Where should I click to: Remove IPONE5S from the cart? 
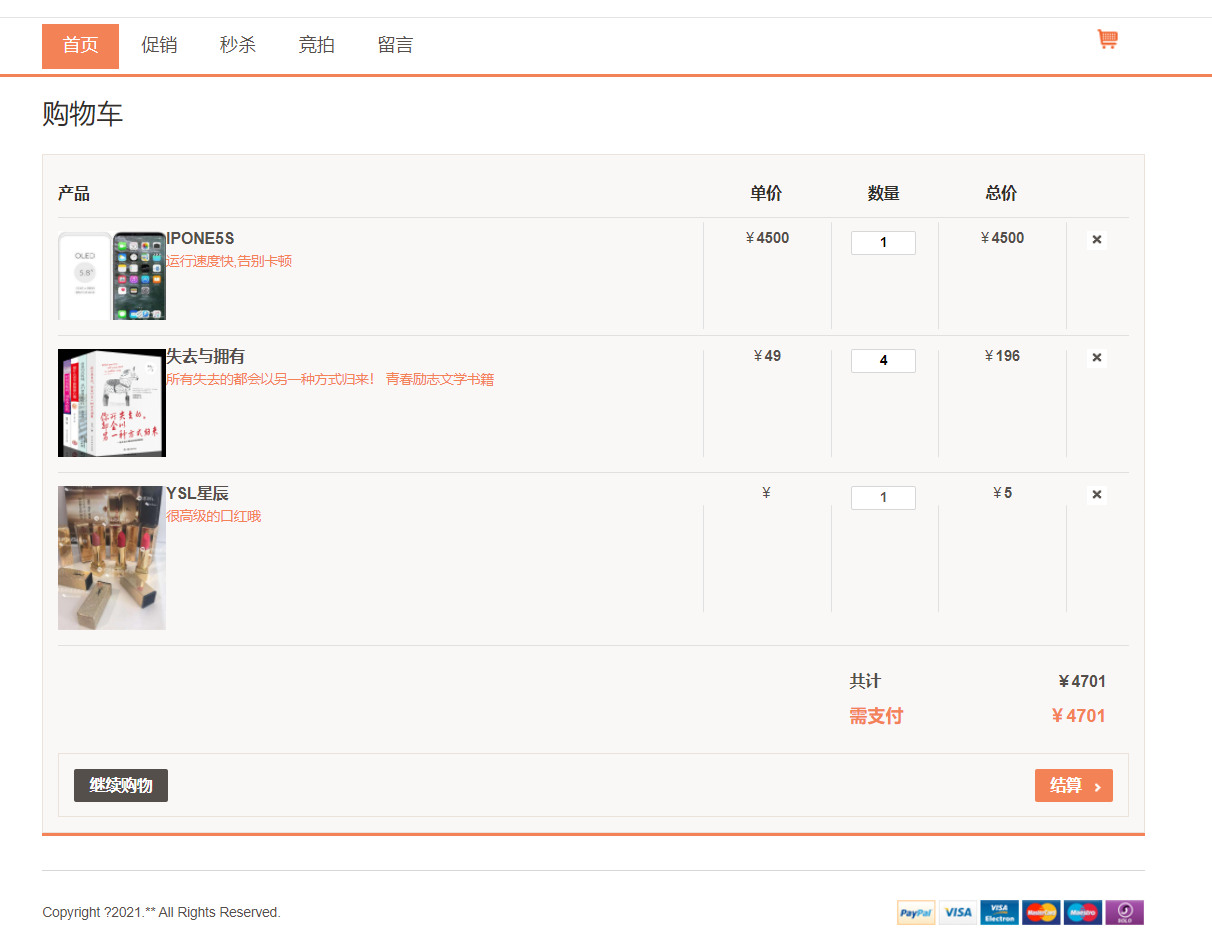click(1097, 240)
